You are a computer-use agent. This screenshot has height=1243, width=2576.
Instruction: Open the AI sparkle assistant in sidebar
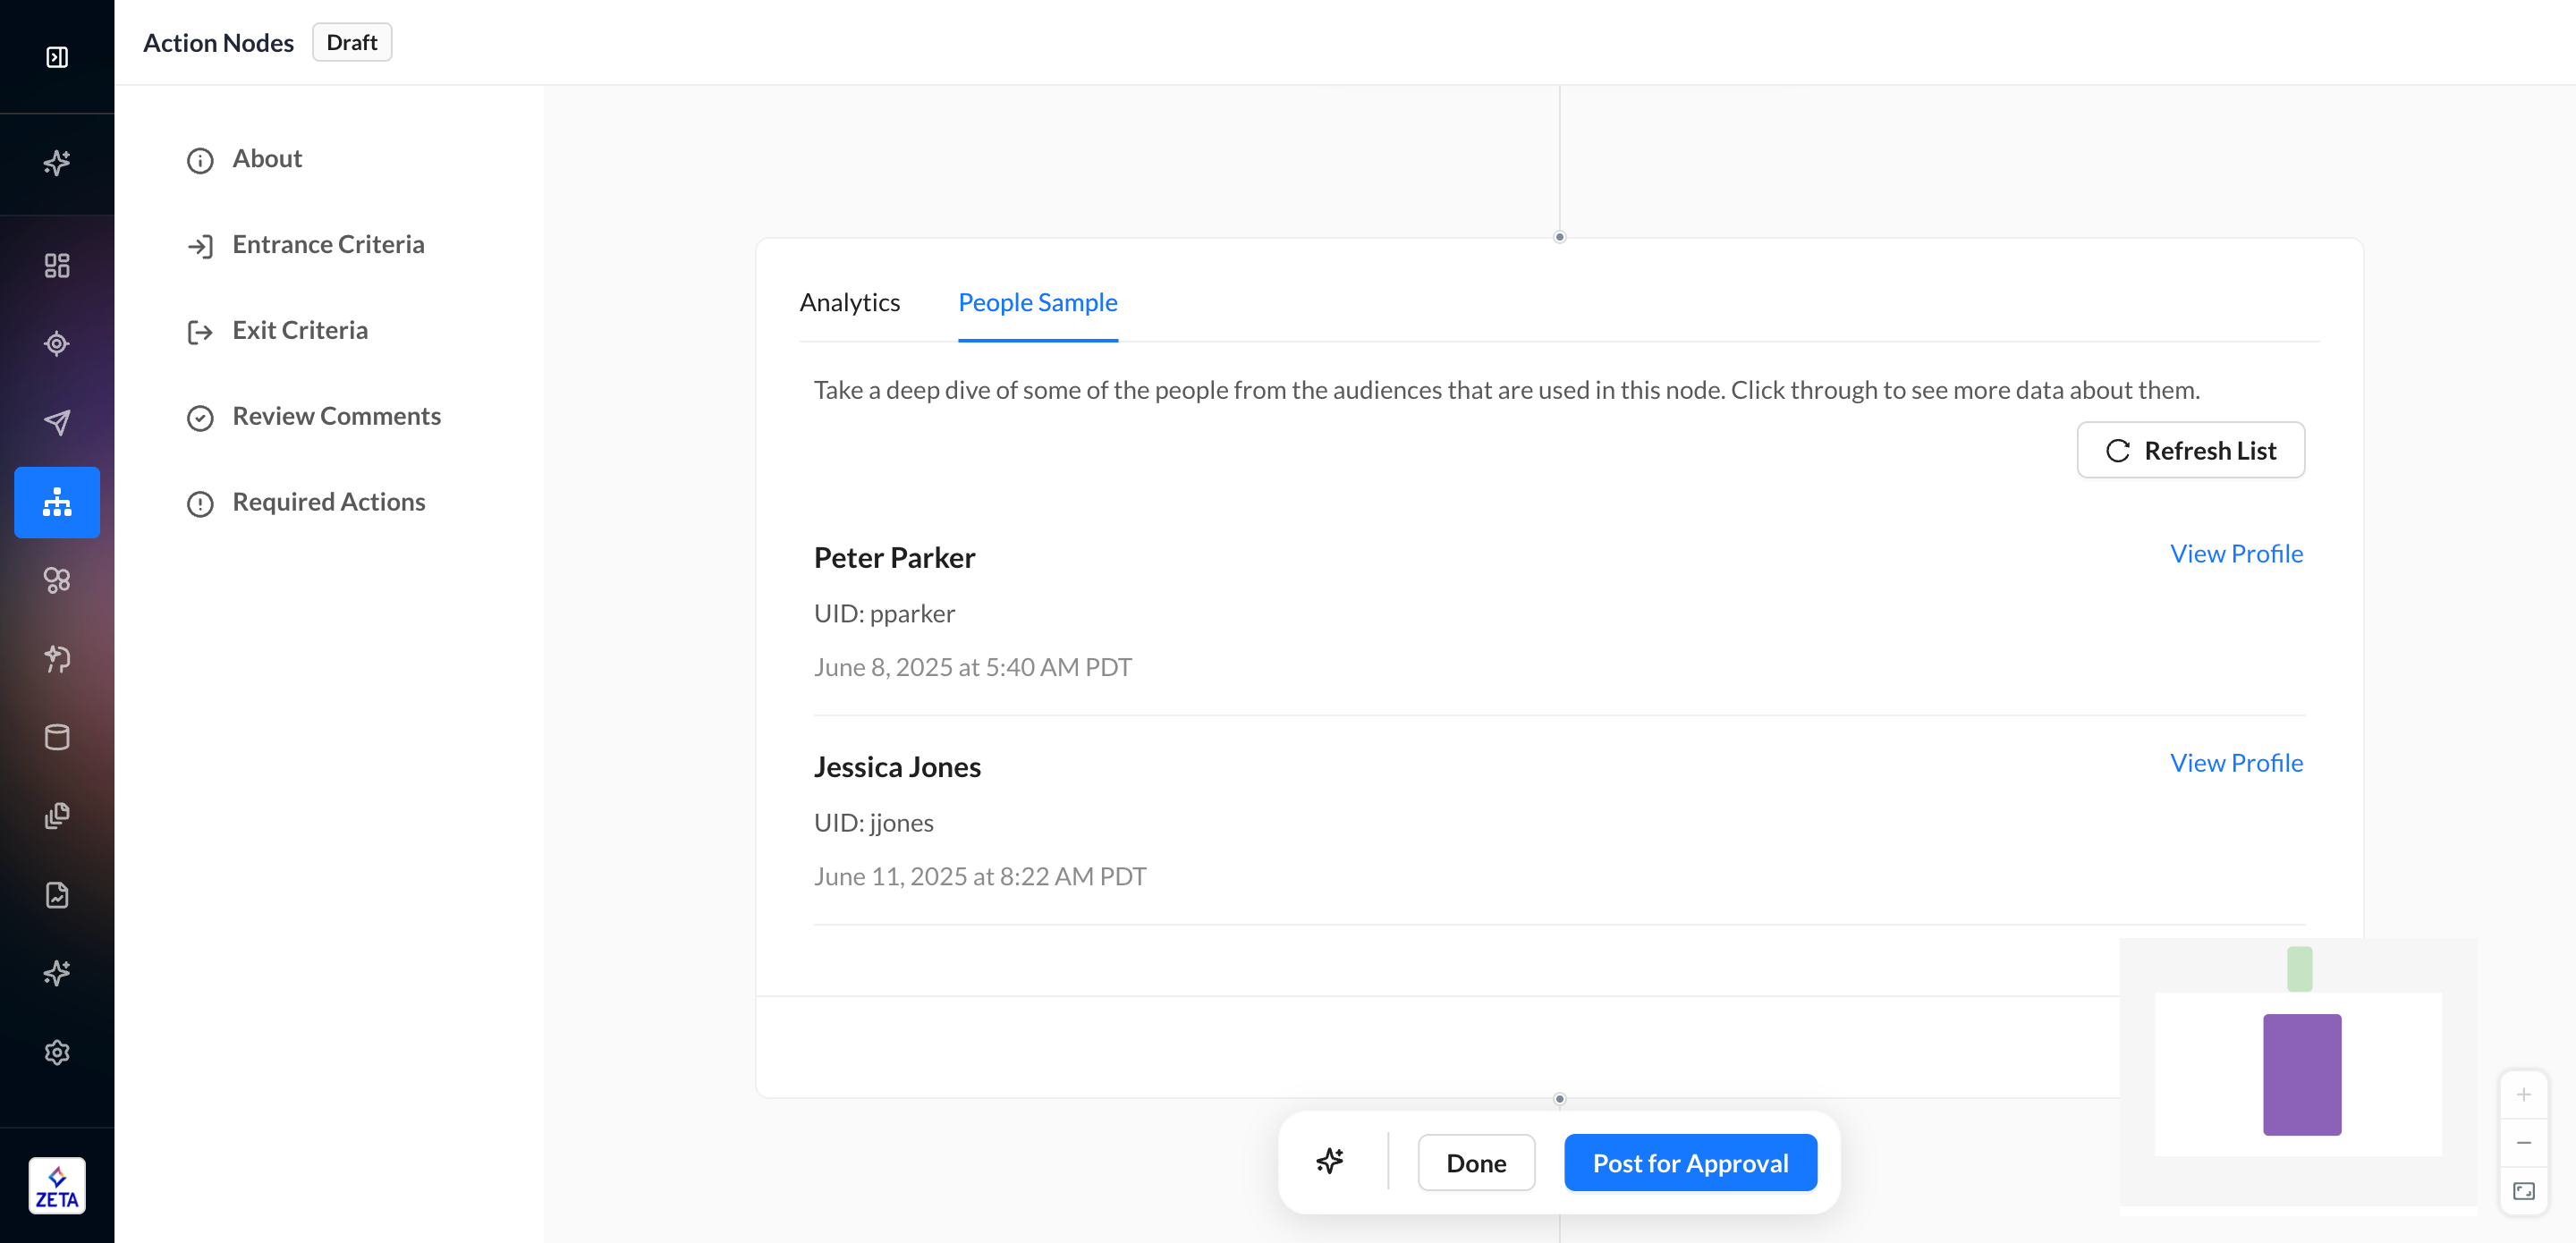coord(57,163)
